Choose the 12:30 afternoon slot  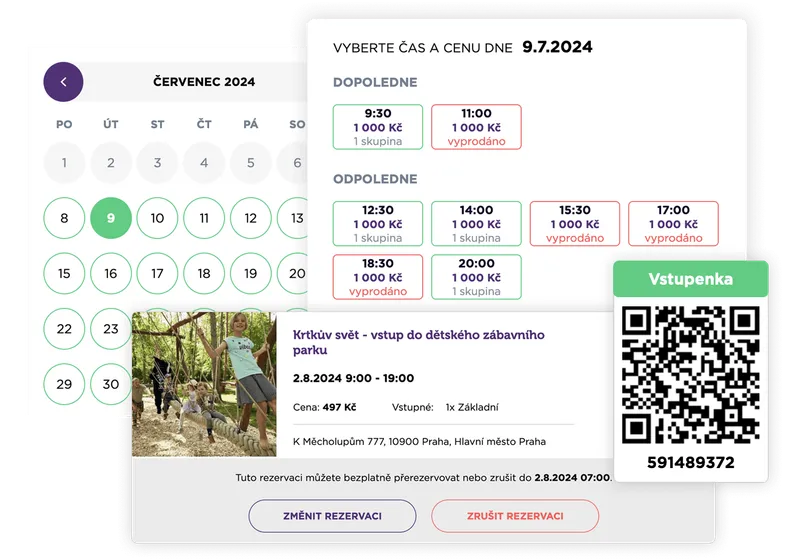(378, 223)
